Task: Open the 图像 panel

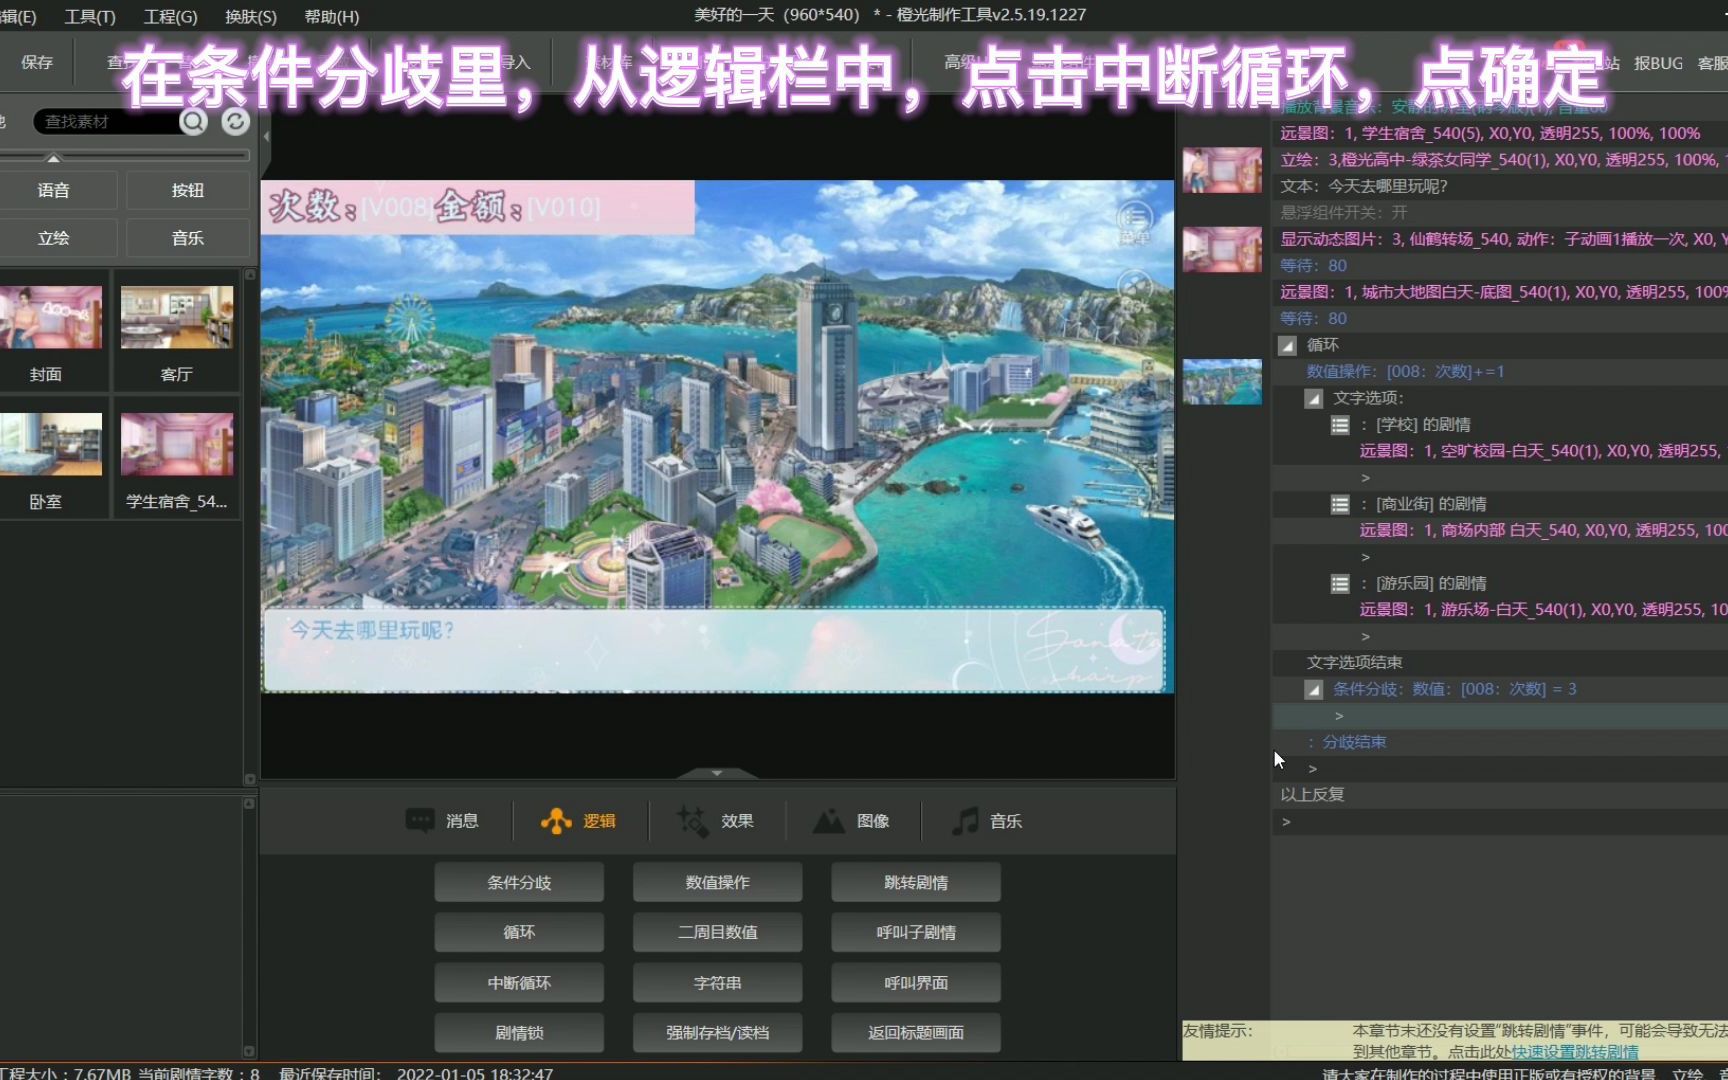Action: (853, 821)
